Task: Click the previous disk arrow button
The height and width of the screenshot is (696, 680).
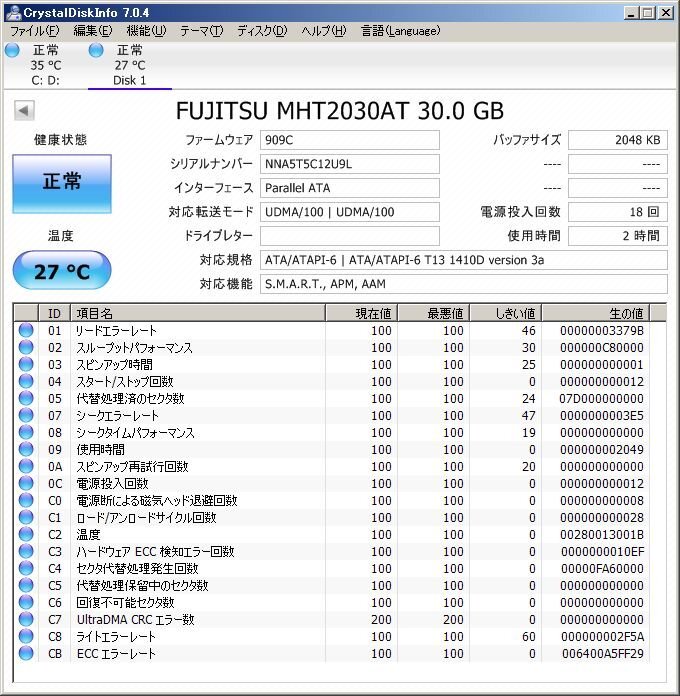Action: (24, 111)
